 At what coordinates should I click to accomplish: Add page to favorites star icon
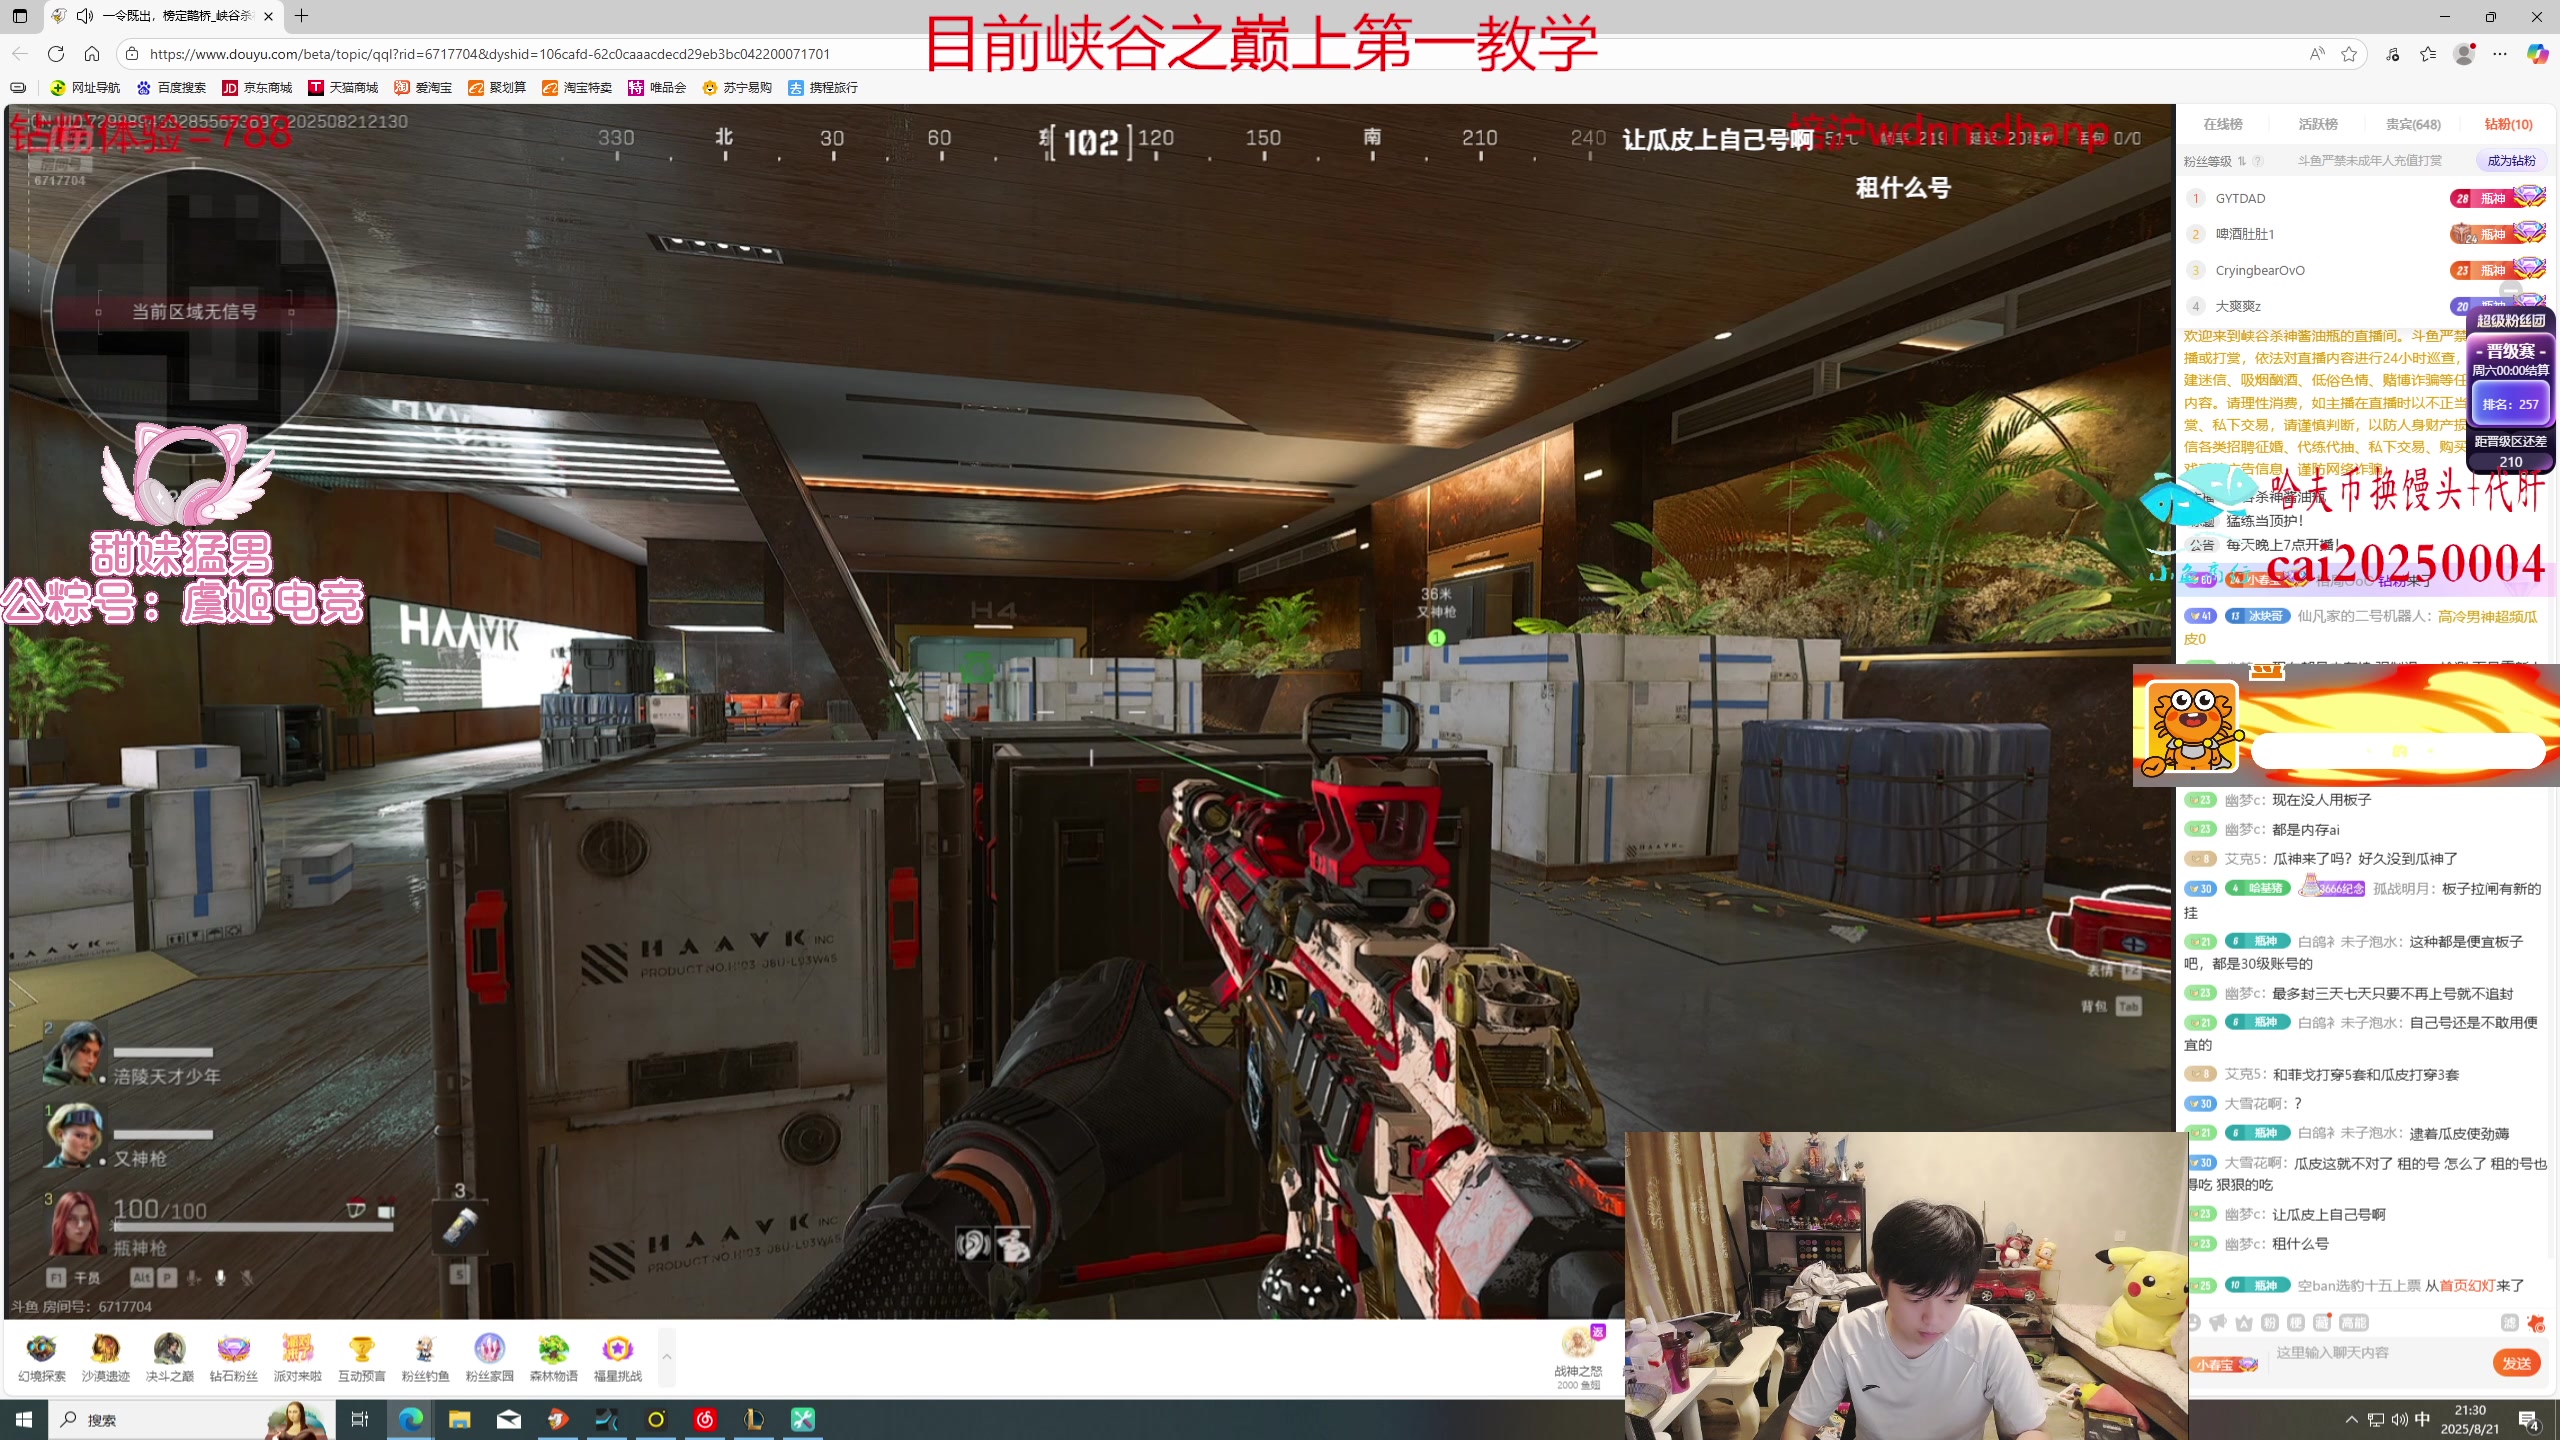point(2349,54)
